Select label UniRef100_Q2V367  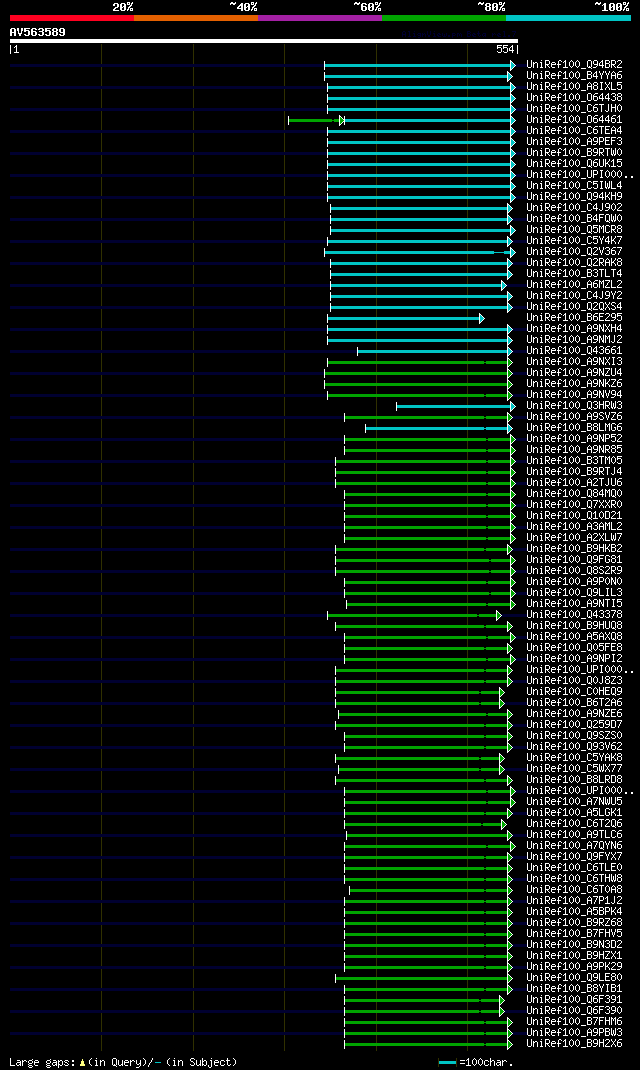pyautogui.click(x=574, y=251)
